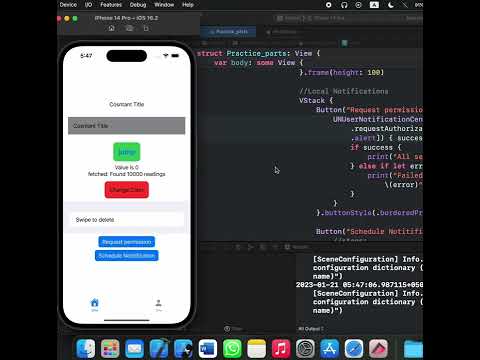Click 'Value is 0' text in simulator
Image resolution: width=480 pixels, height=360 pixels.
pyautogui.click(x=127, y=167)
